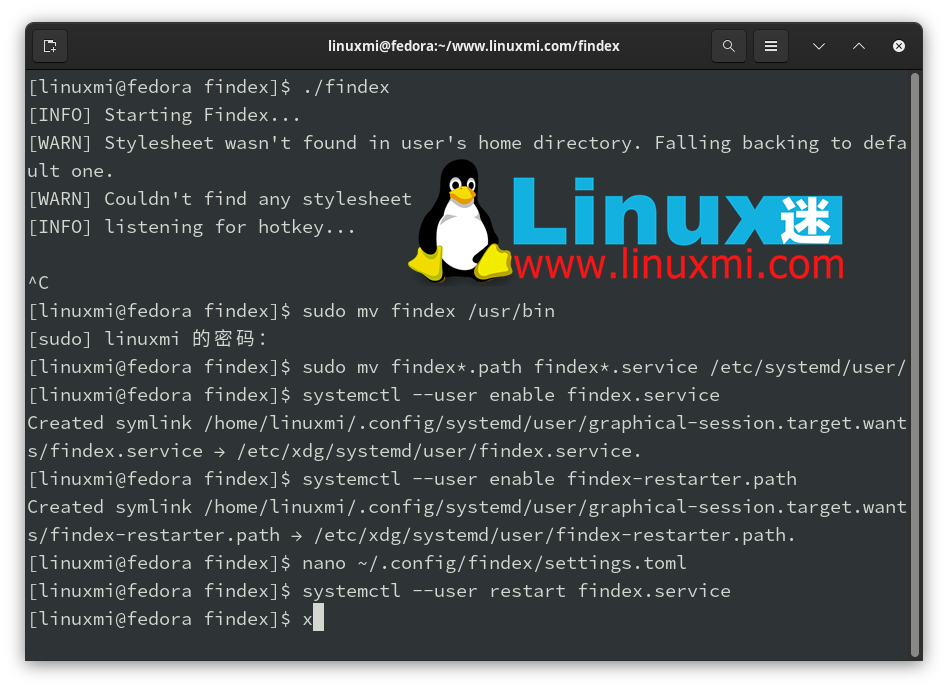The image size is (948, 689).
Task: Click the window title linuxmi@fedora text
Action: [x=473, y=46]
